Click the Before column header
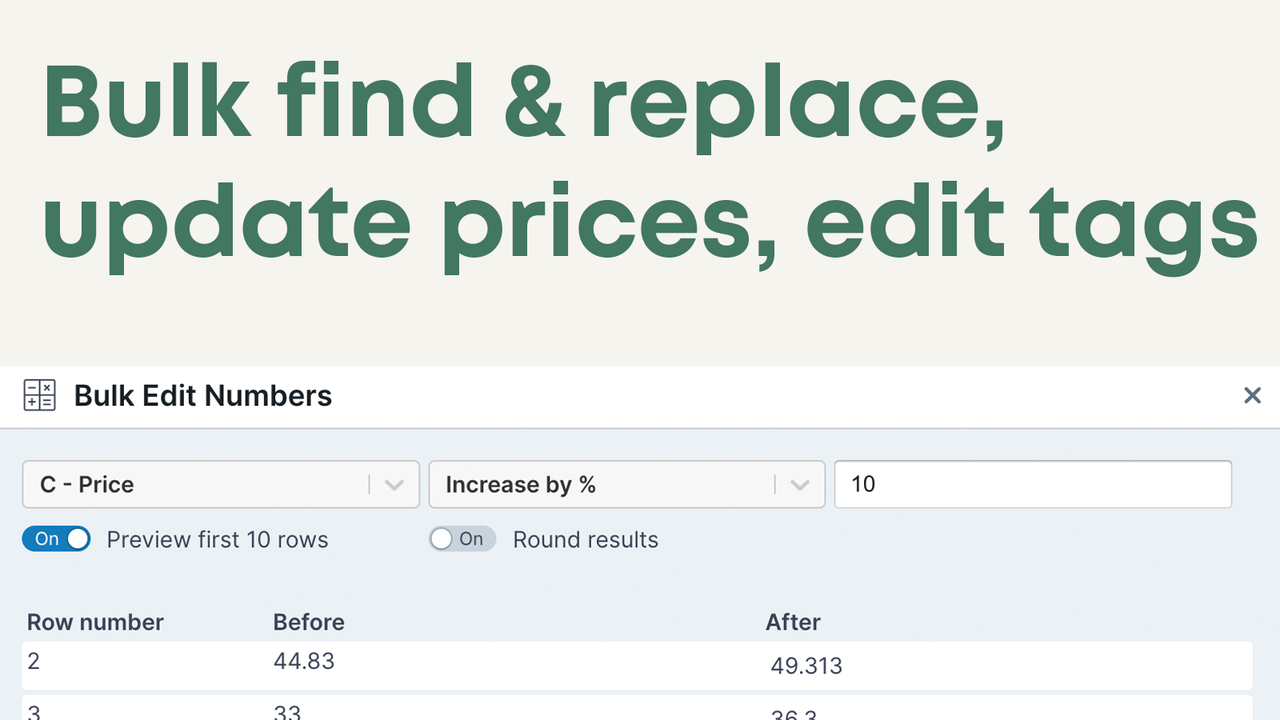Image resolution: width=1280 pixels, height=720 pixels. pos(309,622)
